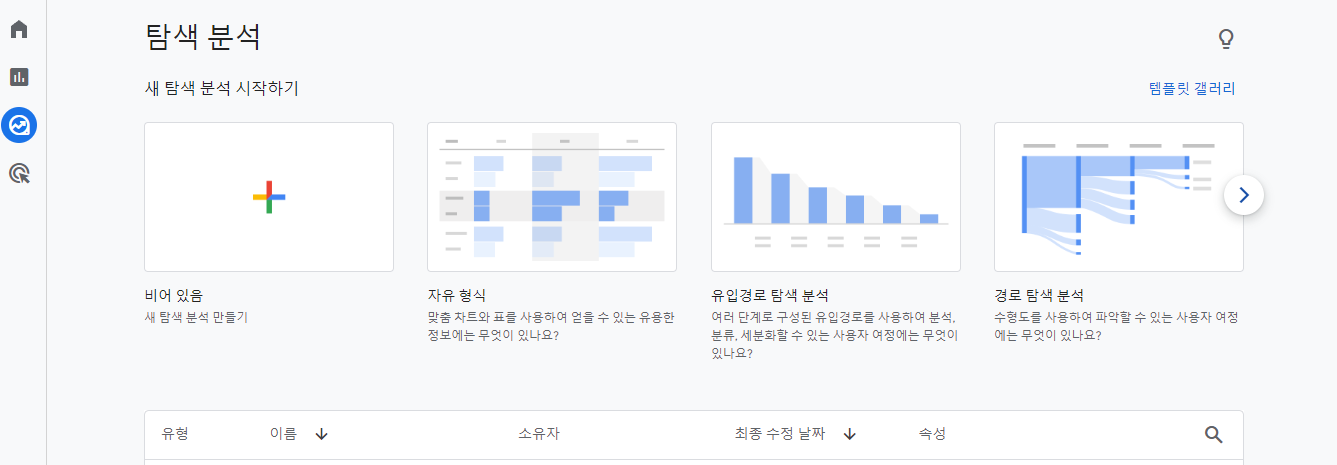
Task: Toggle the sort arrow next to 최종 수정 날짜
Action: point(849,434)
